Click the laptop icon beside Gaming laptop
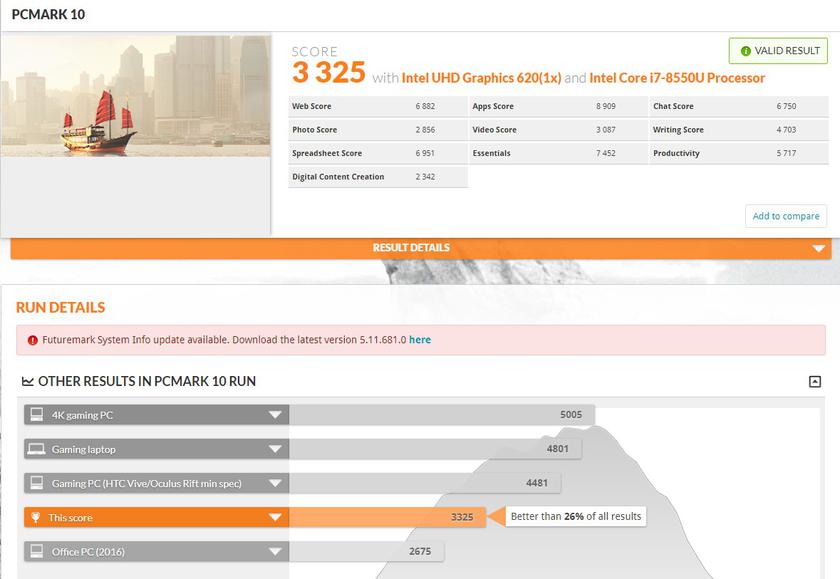 pos(36,449)
